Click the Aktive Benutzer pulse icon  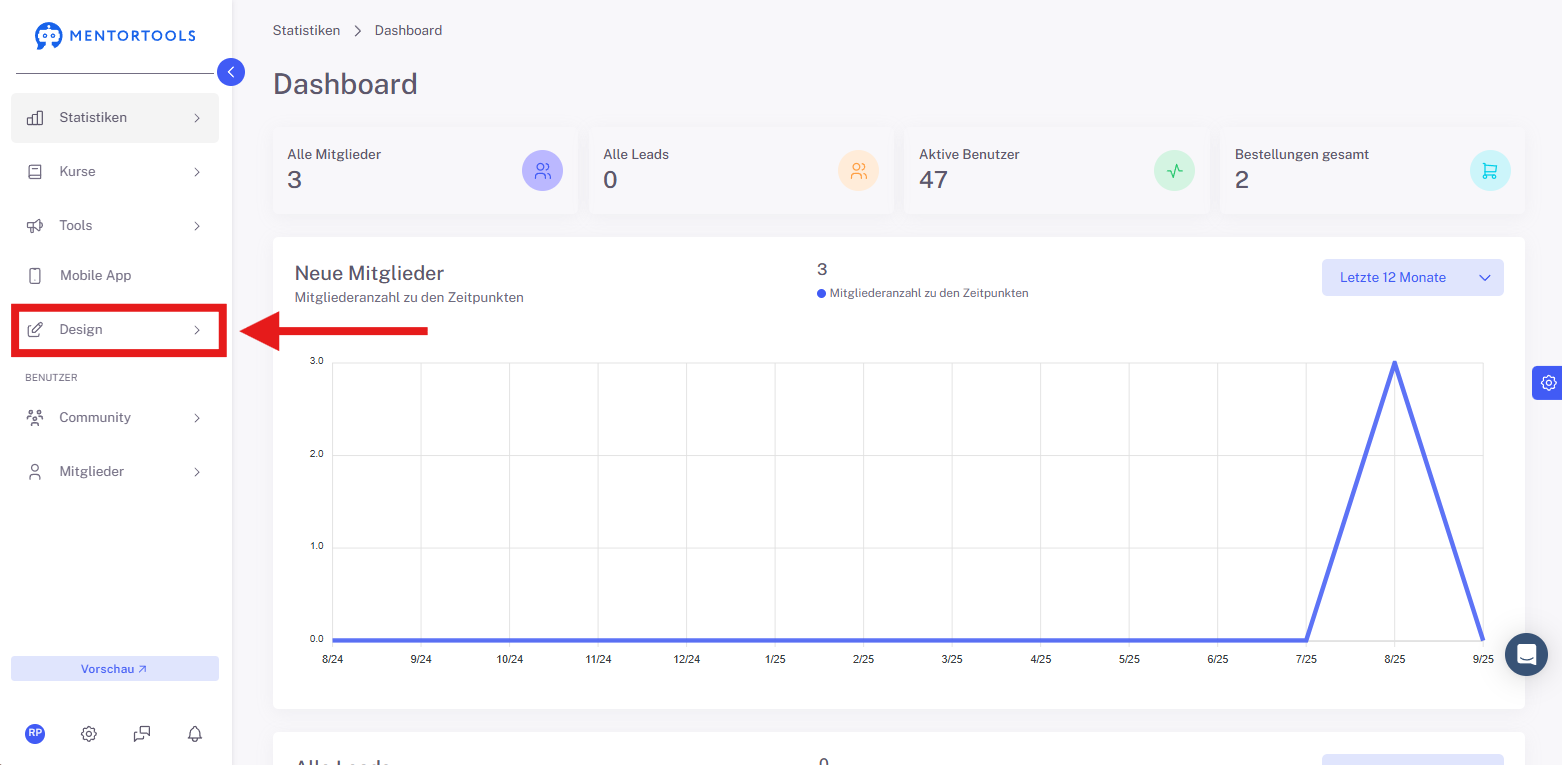(1174, 171)
